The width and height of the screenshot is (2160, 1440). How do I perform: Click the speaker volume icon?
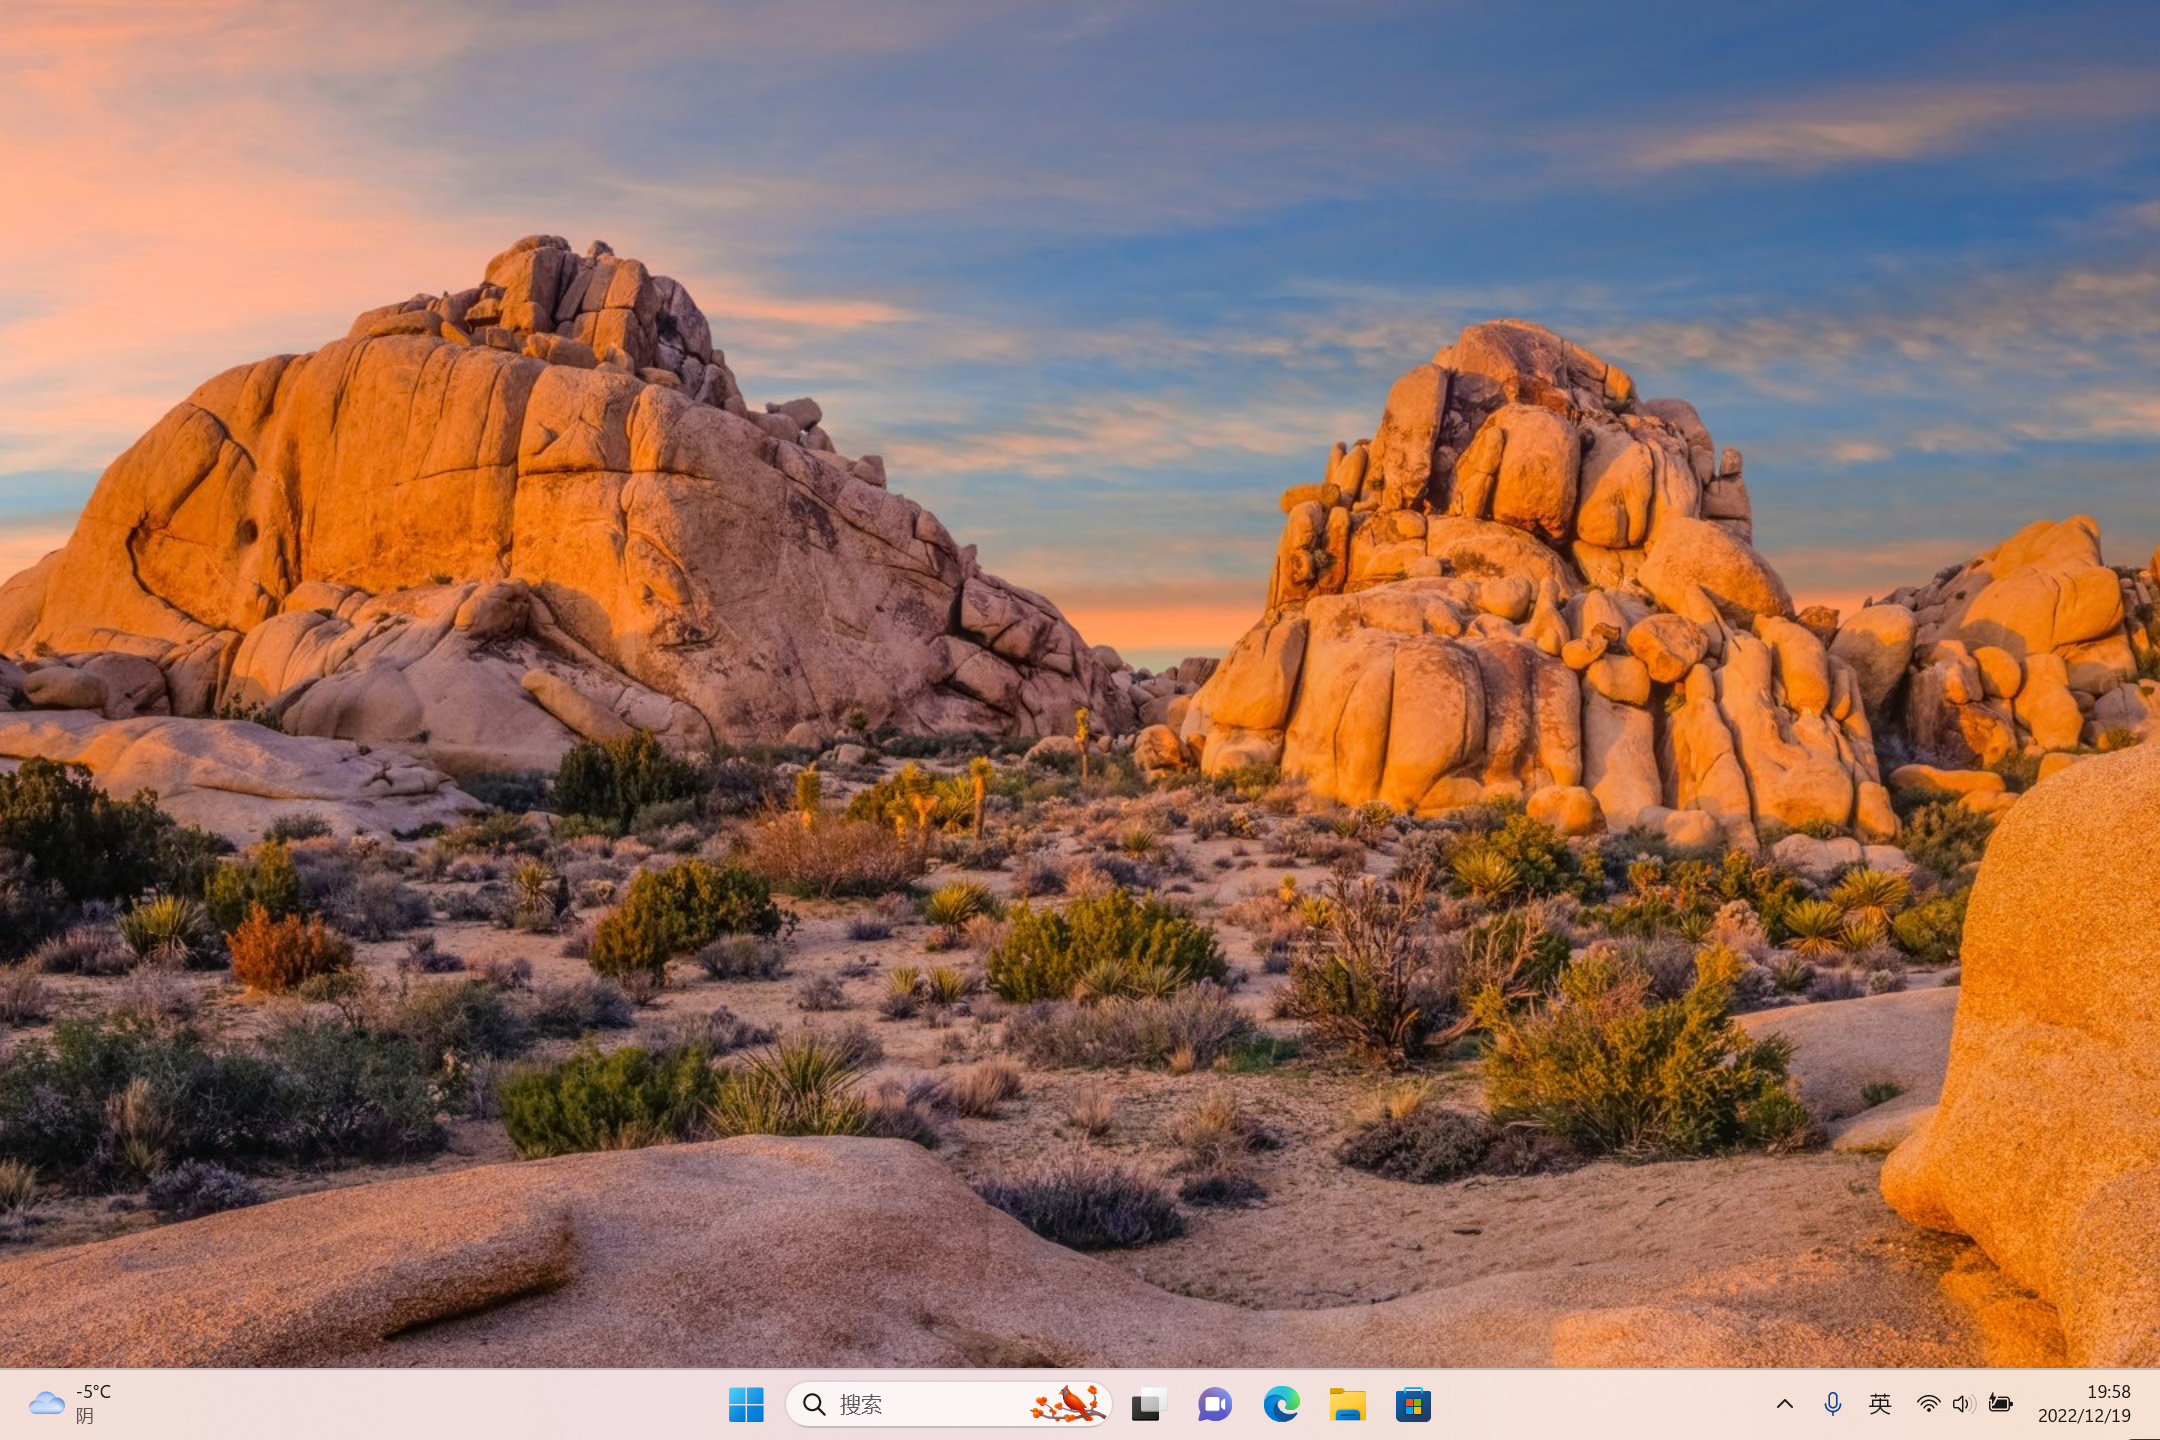[x=1962, y=1404]
